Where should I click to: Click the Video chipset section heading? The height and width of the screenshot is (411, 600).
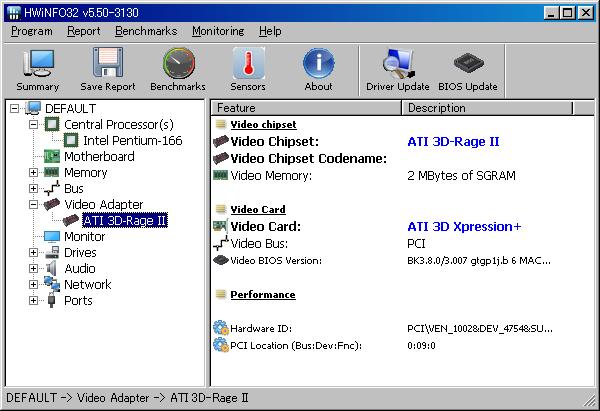coord(263,124)
